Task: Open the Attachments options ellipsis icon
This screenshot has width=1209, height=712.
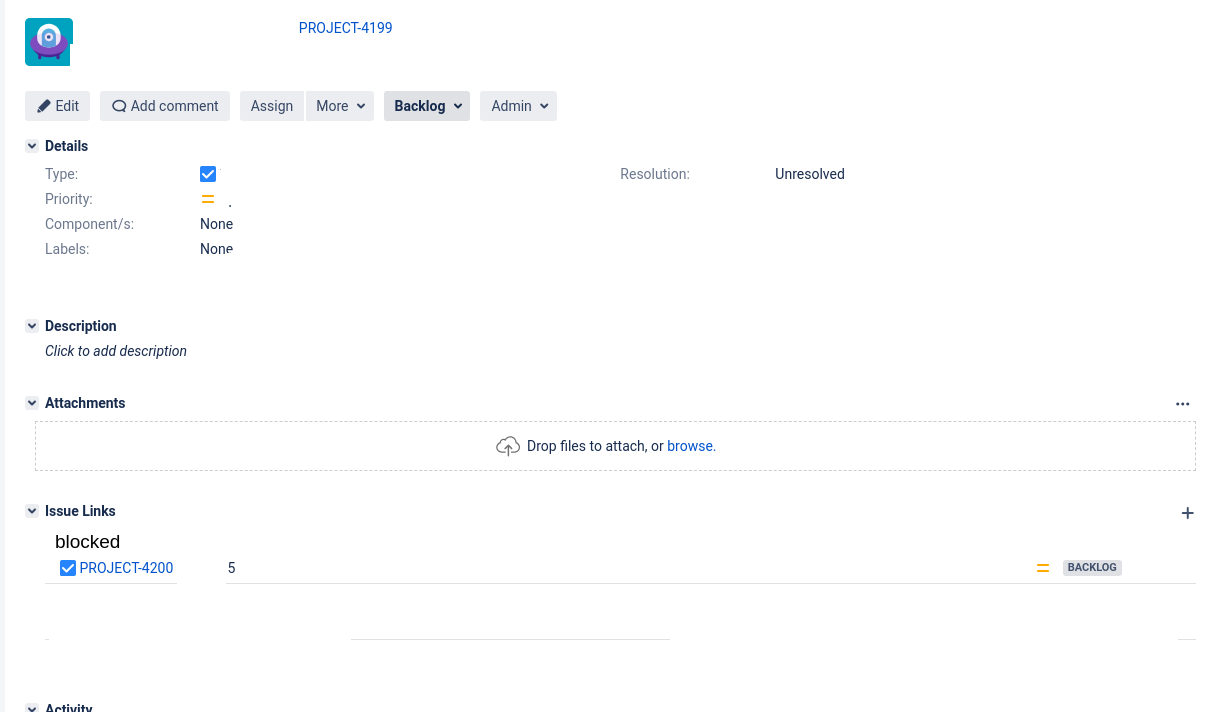Action: 1183,403
